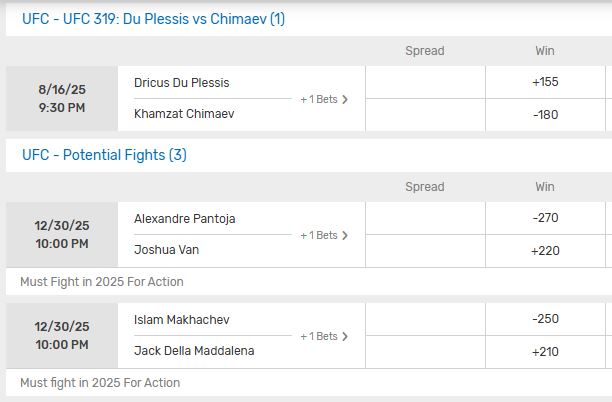Expand +1 Bets for Du Plessis vs Chimaev
Image resolution: width=612 pixels, height=402 pixels.
[324, 100]
